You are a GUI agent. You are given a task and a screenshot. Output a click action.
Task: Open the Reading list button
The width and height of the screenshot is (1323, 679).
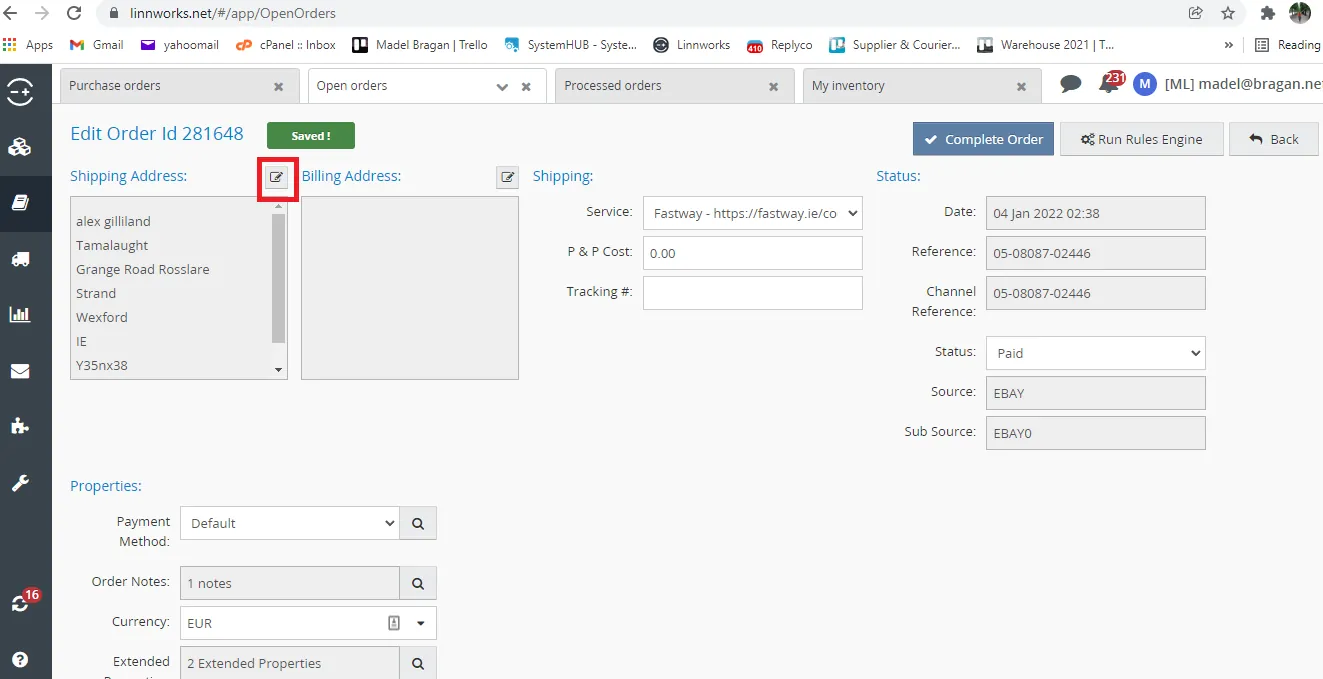[1288, 45]
